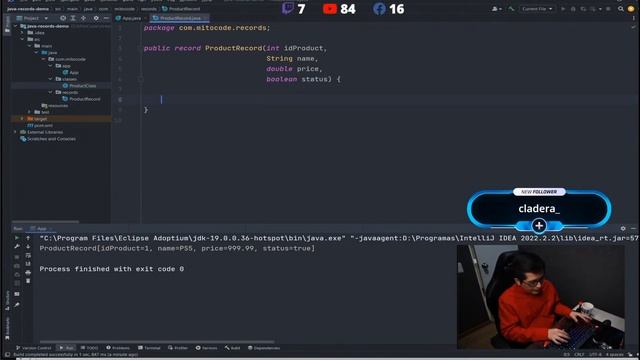640x360 pixels.
Task: Click the wrench icon in Run panel toolbar
Action: pyautogui.click(x=17, y=247)
